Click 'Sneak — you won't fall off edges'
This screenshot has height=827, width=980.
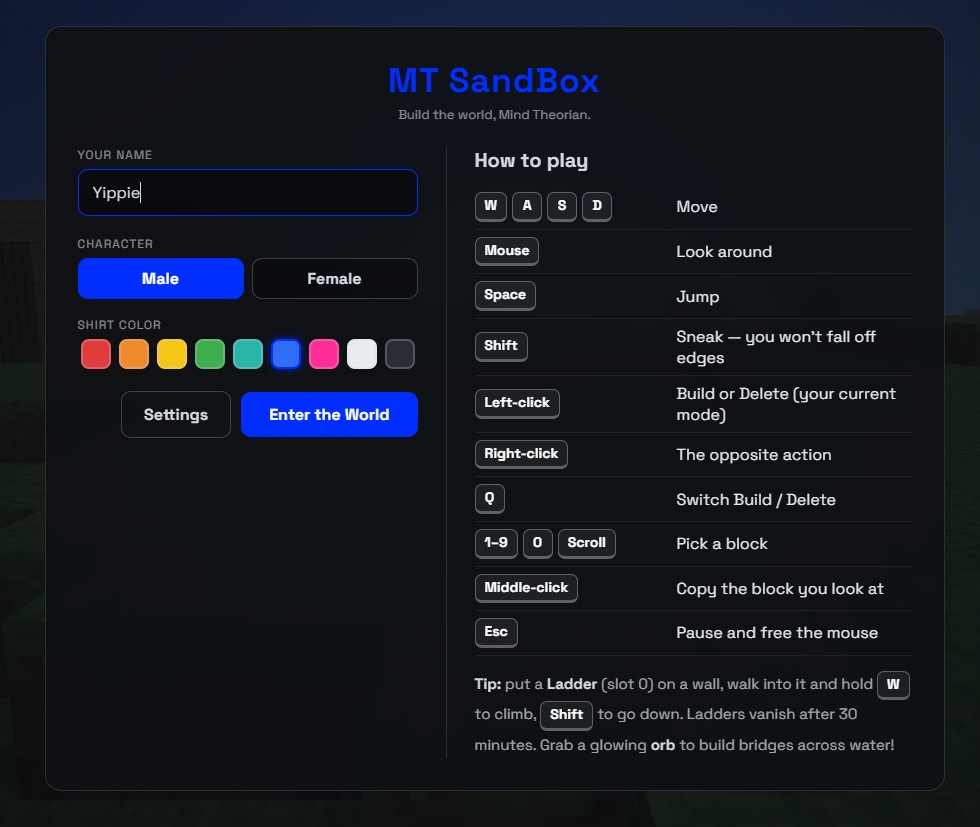tap(776, 348)
